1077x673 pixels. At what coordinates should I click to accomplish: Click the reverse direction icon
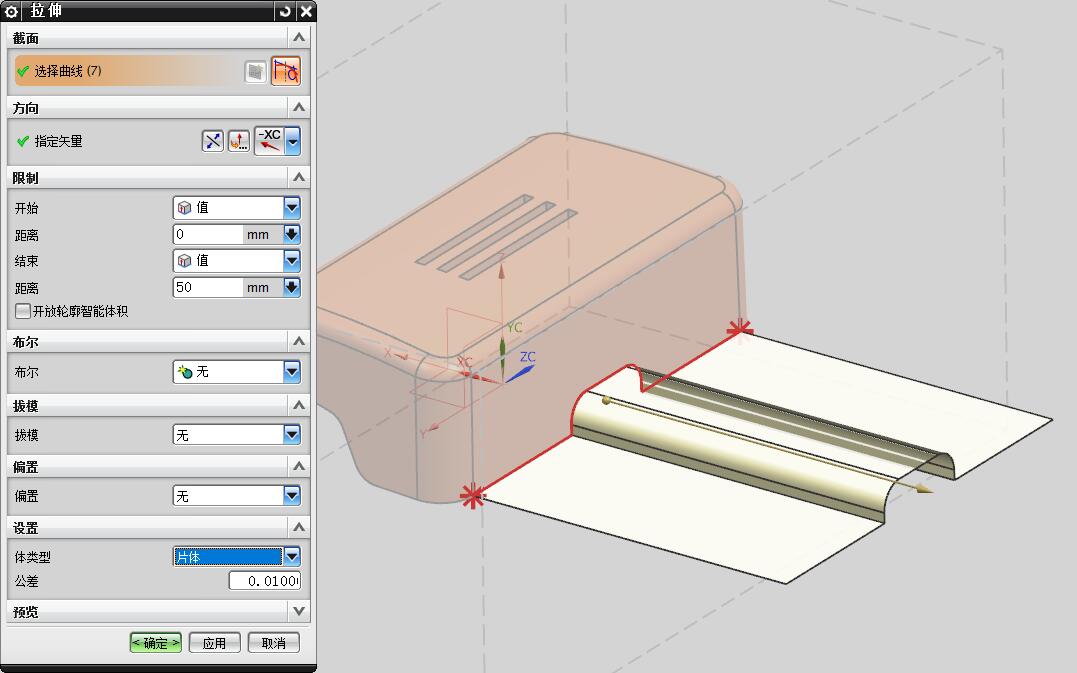point(213,141)
